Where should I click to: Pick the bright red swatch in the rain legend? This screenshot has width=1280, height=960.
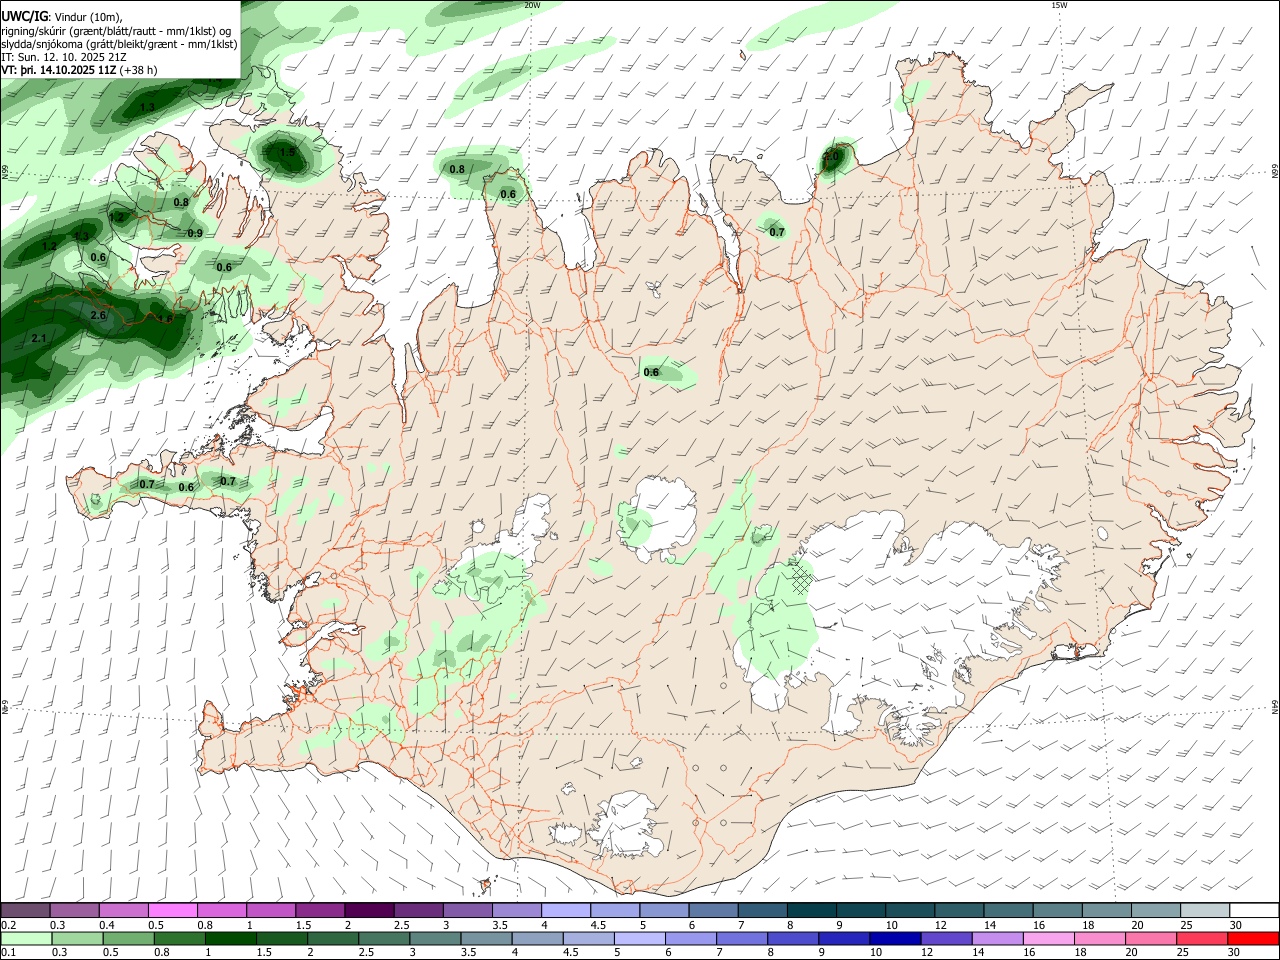coord(1254,939)
